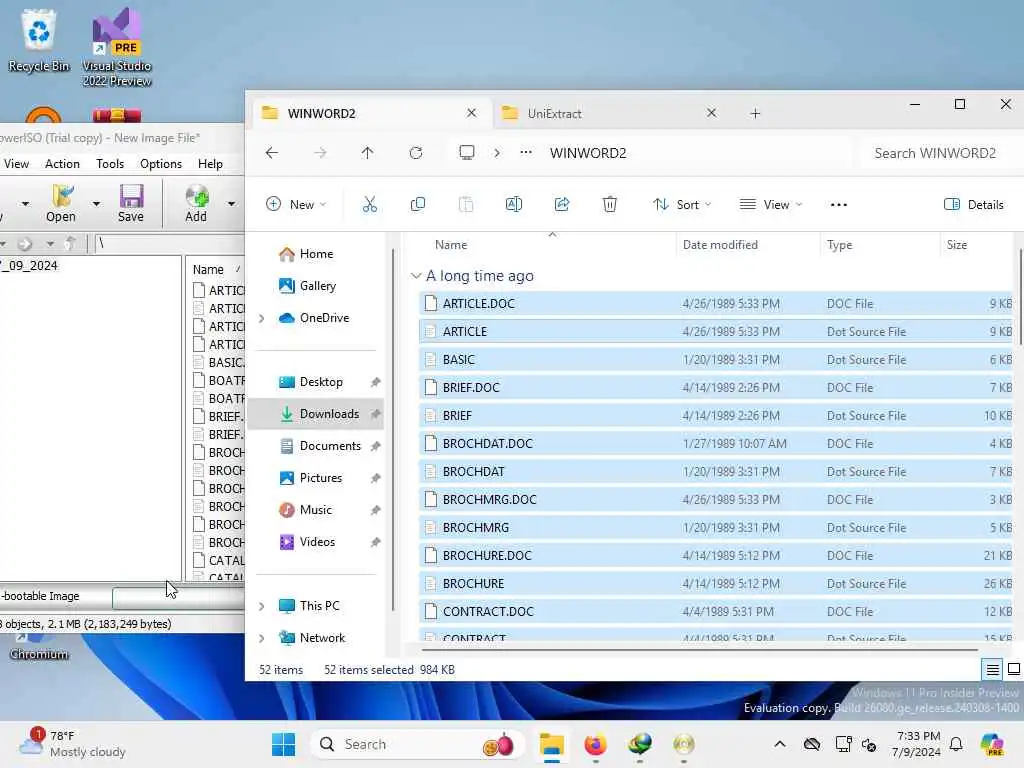
Task: Click the Share icon in Explorer toolbar
Action: [x=562, y=204]
